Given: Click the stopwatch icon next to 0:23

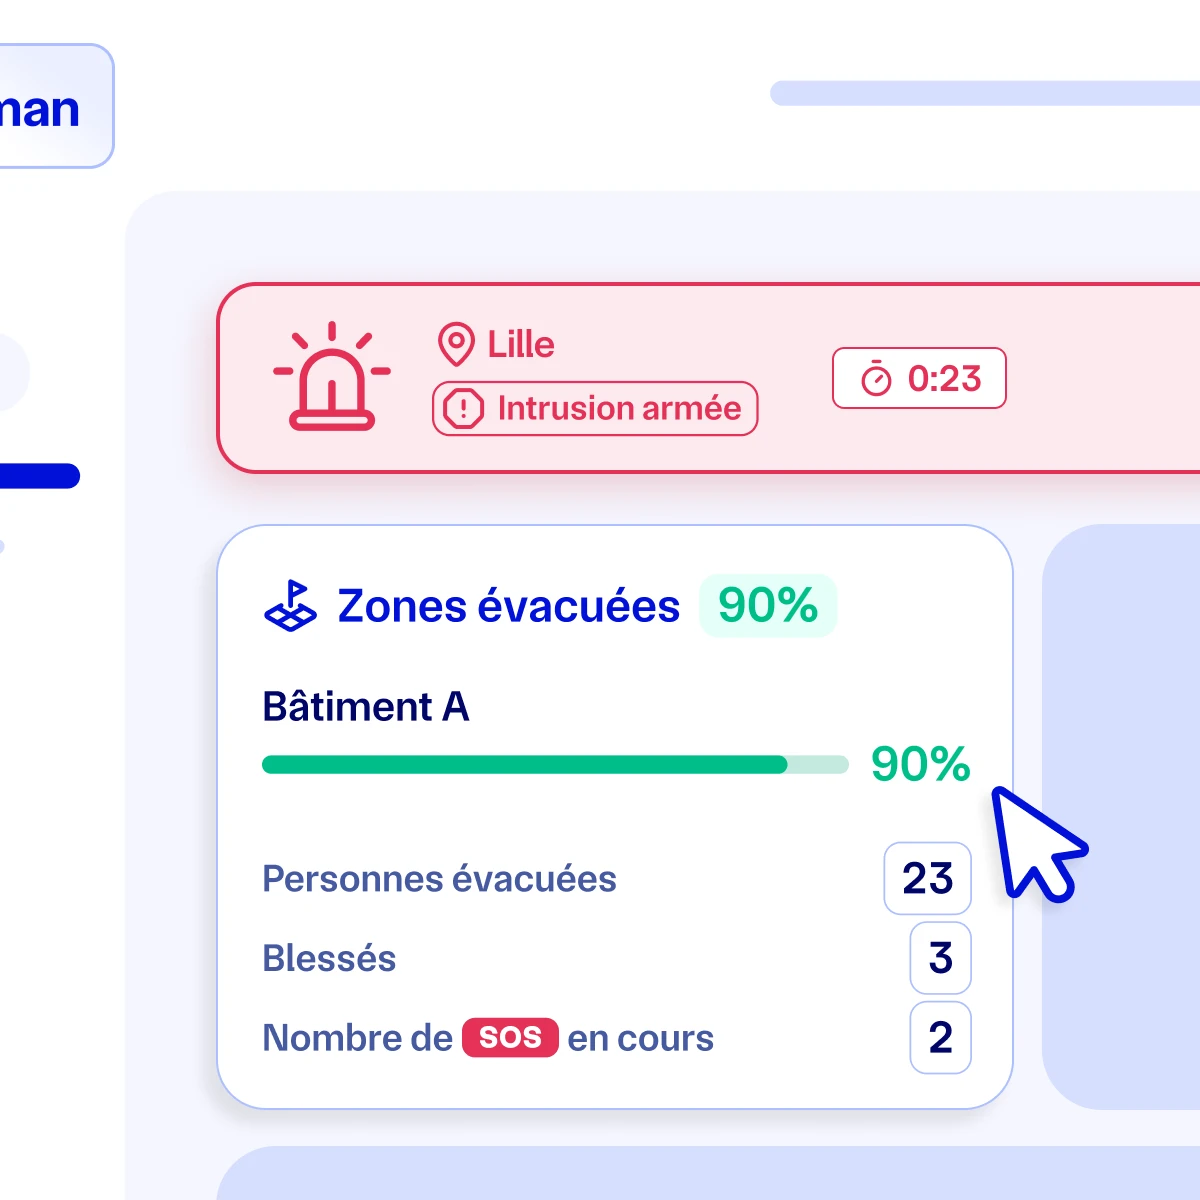Looking at the screenshot, I should pos(876,379).
